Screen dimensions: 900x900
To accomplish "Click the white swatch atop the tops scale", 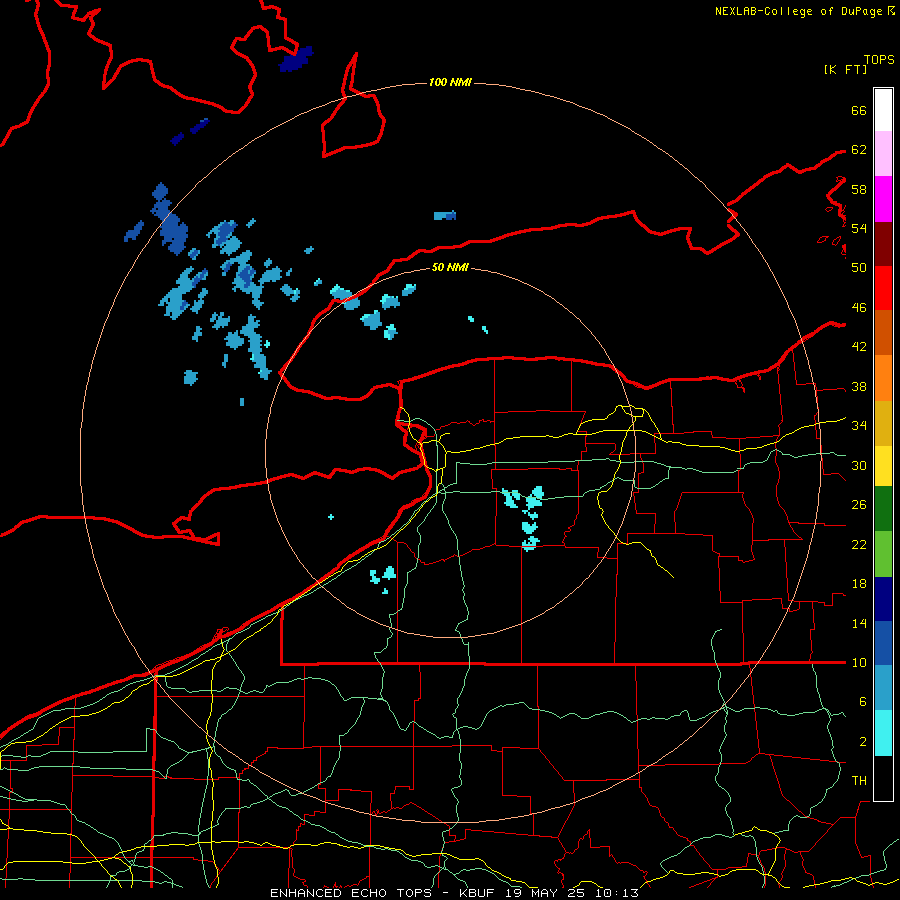I will pos(883,110).
